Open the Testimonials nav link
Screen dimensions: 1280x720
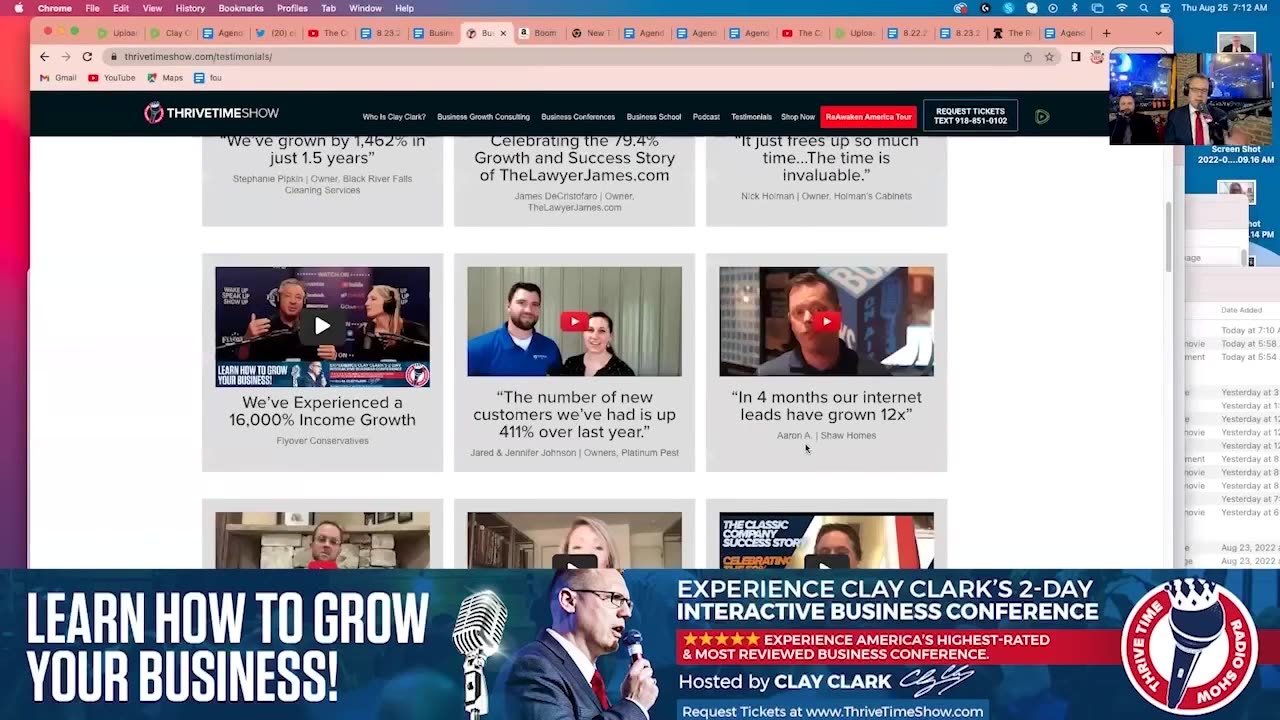[751, 117]
